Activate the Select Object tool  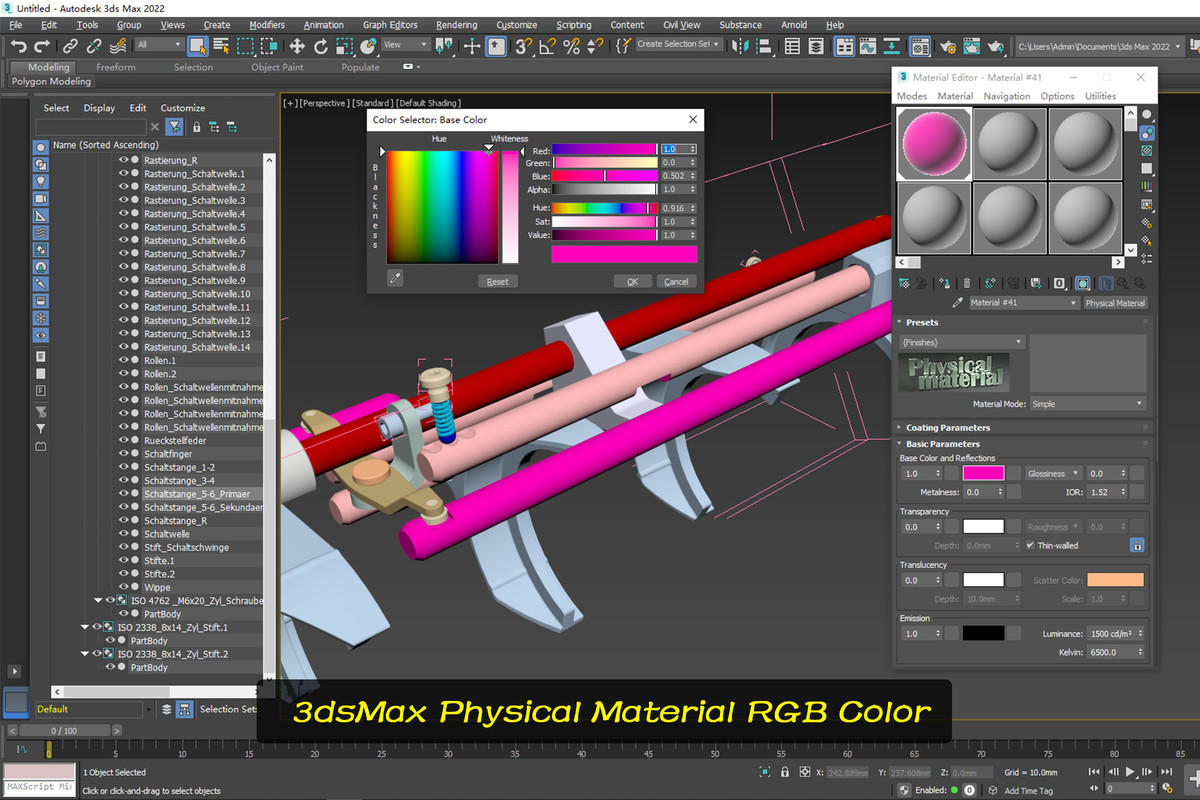pyautogui.click(x=197, y=45)
